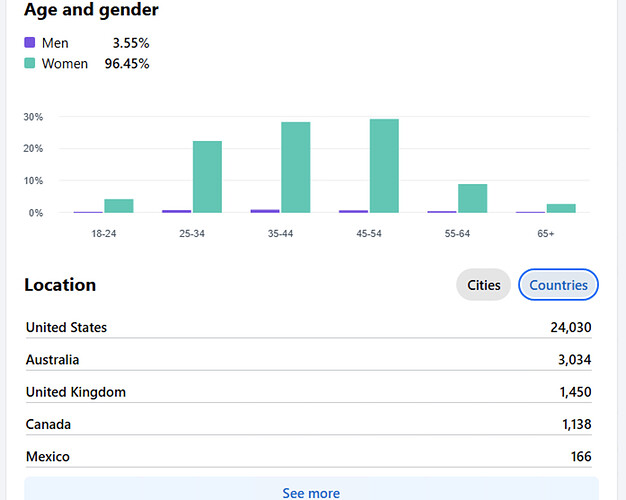Viewport: 626px width, 500px height.
Task: Click the 1,138 value for Canada
Action: pos(576,425)
